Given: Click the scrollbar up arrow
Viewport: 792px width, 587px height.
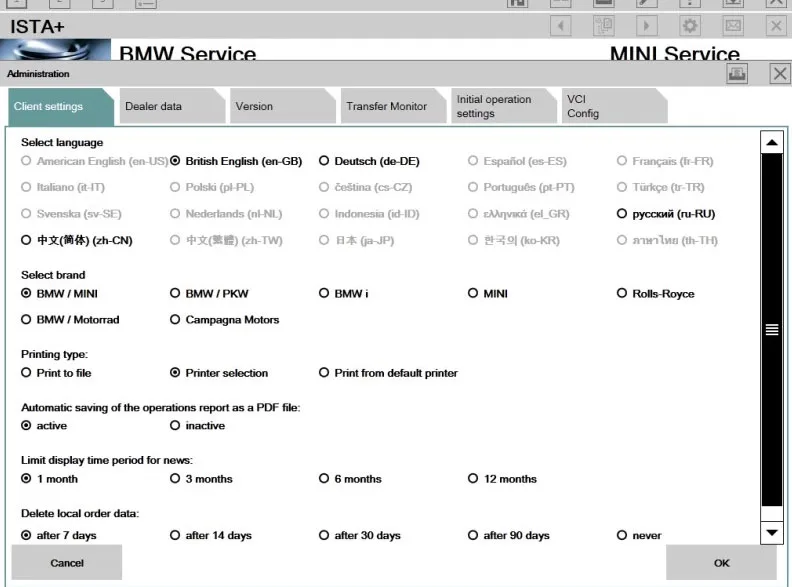Looking at the screenshot, I should tap(772, 142).
